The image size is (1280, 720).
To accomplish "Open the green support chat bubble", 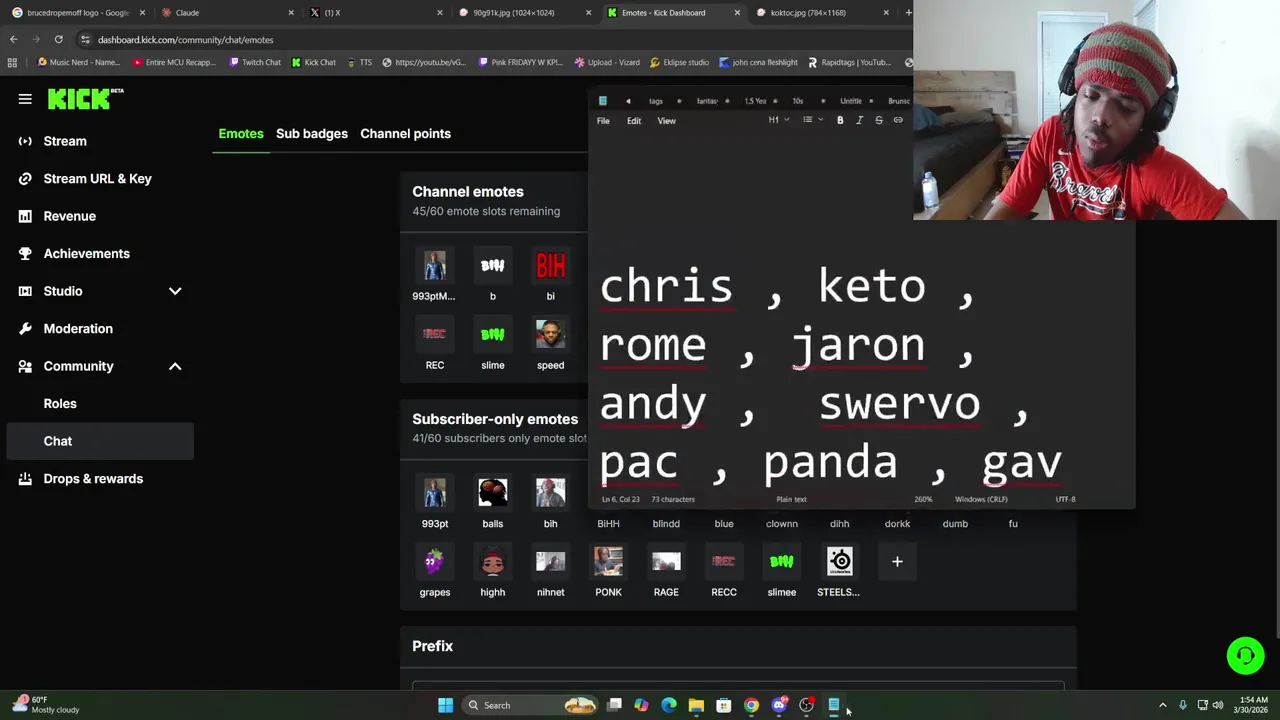I will coord(1245,656).
